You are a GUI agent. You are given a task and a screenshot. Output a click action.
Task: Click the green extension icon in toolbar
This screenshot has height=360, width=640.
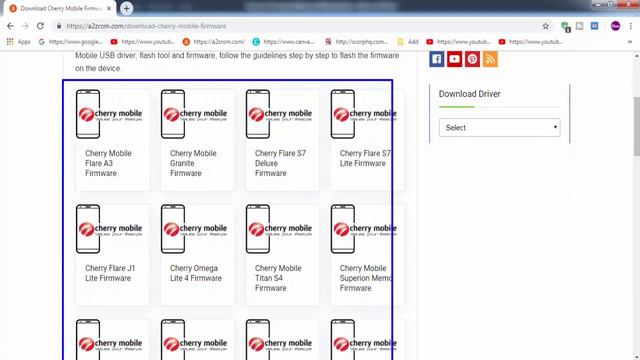click(x=565, y=27)
